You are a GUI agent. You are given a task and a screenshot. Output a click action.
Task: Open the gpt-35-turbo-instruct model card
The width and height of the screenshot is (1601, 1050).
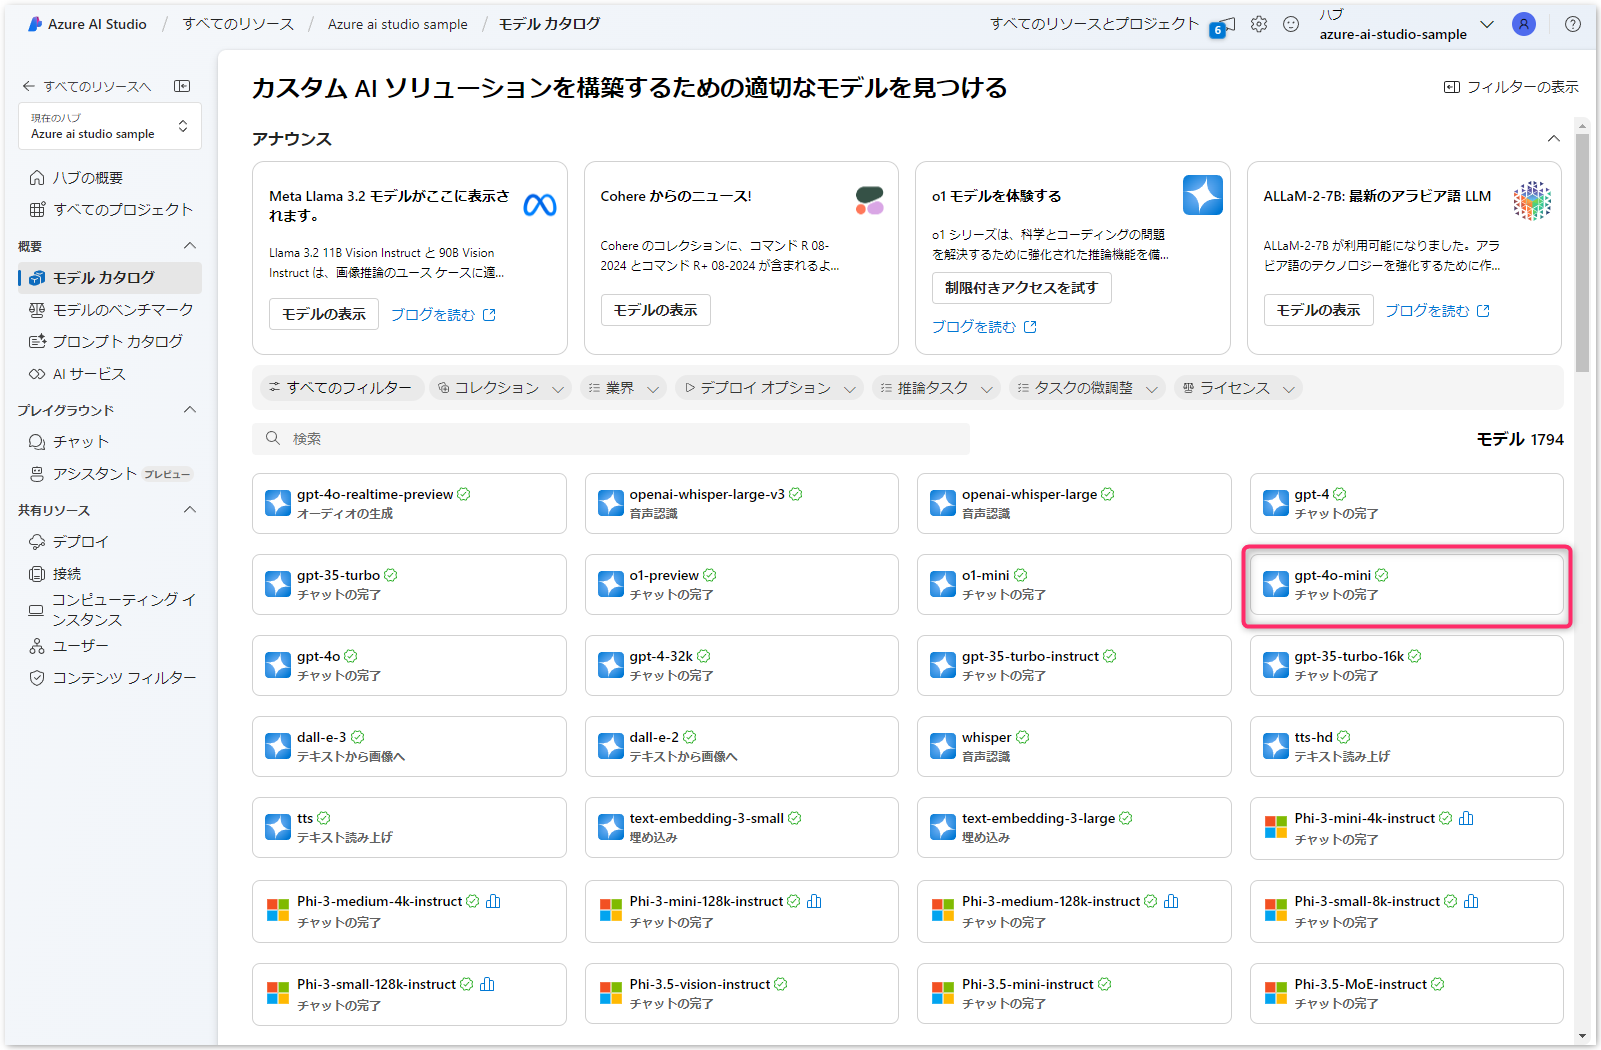click(1074, 666)
